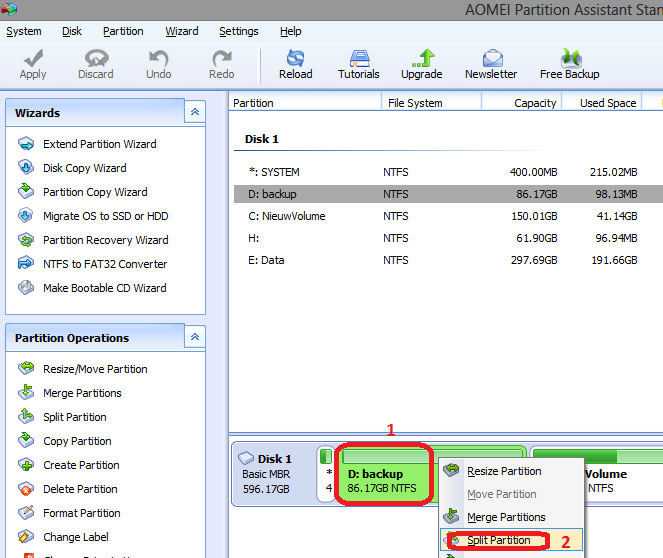Click Create Partition sidebar icon

[x=26, y=465]
